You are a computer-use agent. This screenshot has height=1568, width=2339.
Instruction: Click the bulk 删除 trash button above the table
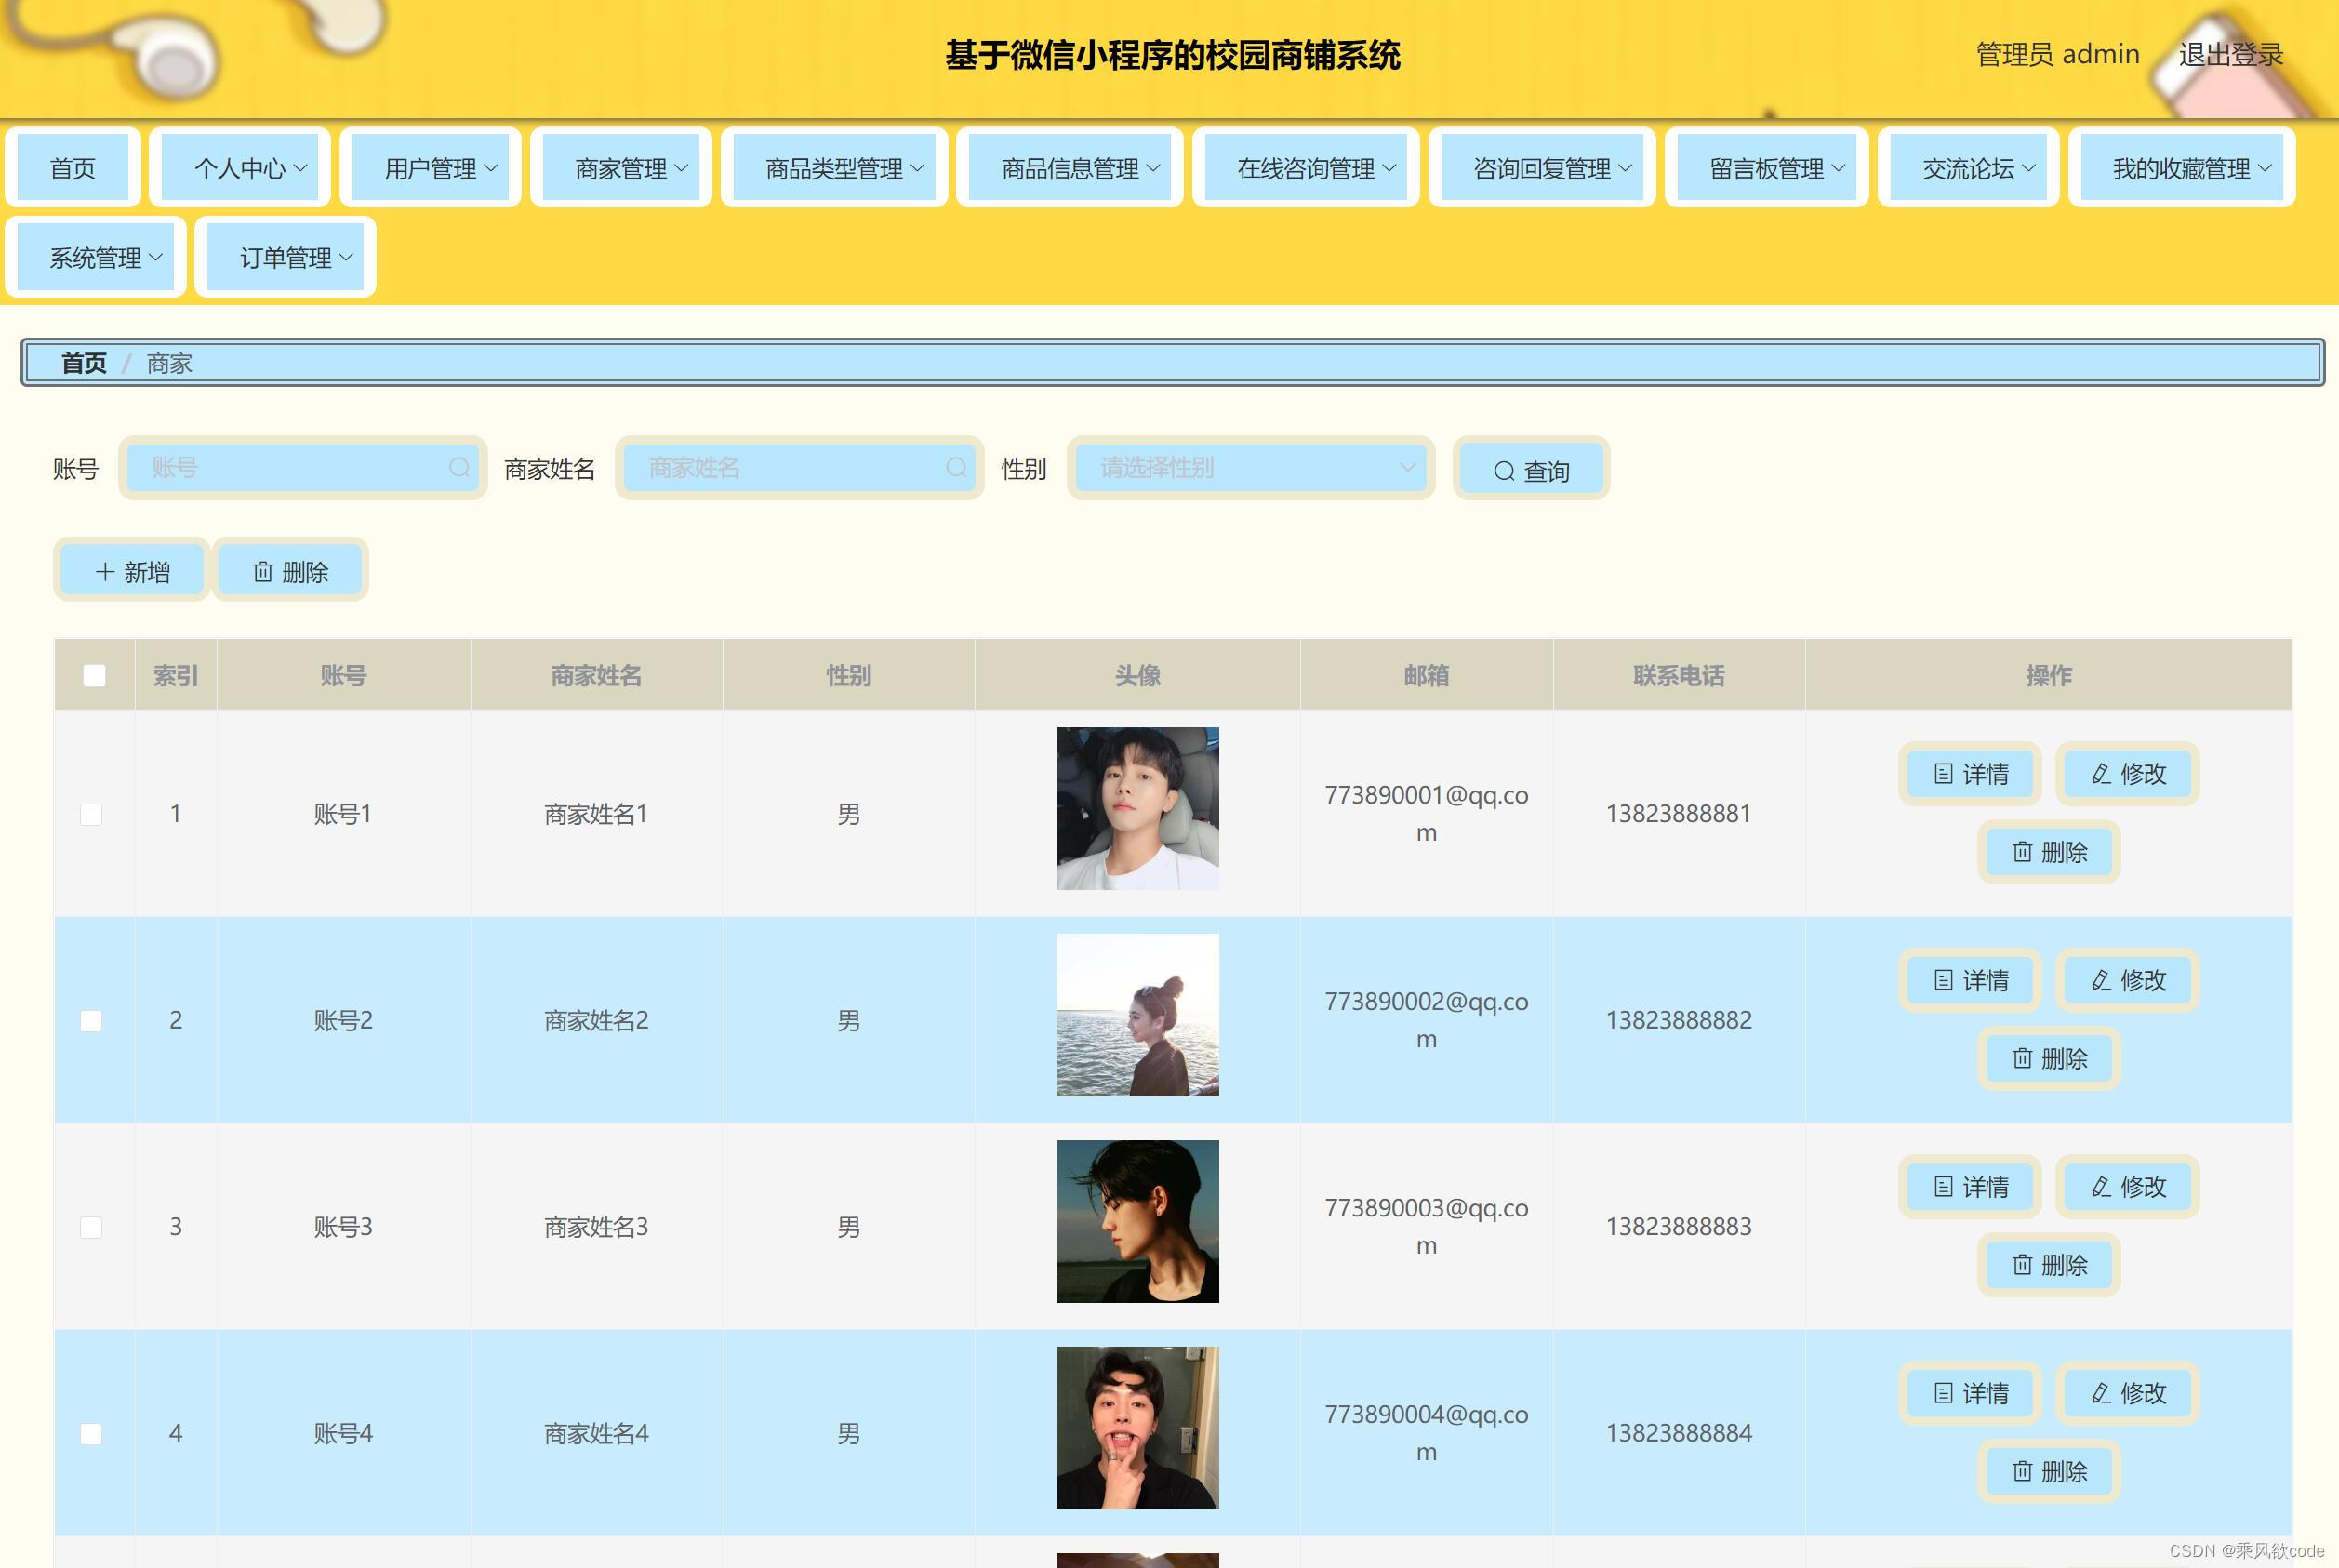pos(290,571)
